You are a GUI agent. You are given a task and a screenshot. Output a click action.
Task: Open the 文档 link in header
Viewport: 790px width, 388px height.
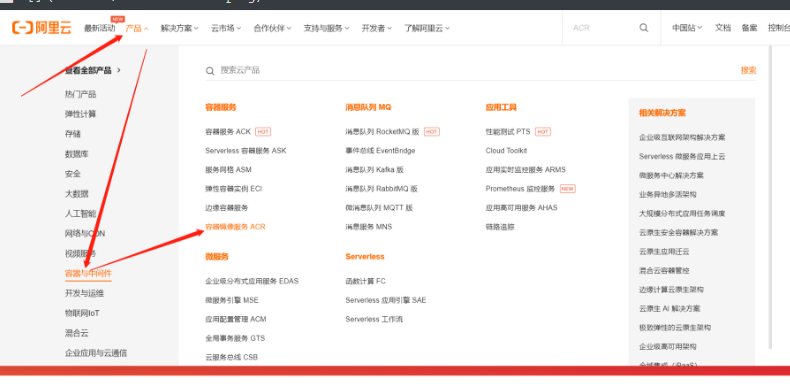point(722,28)
